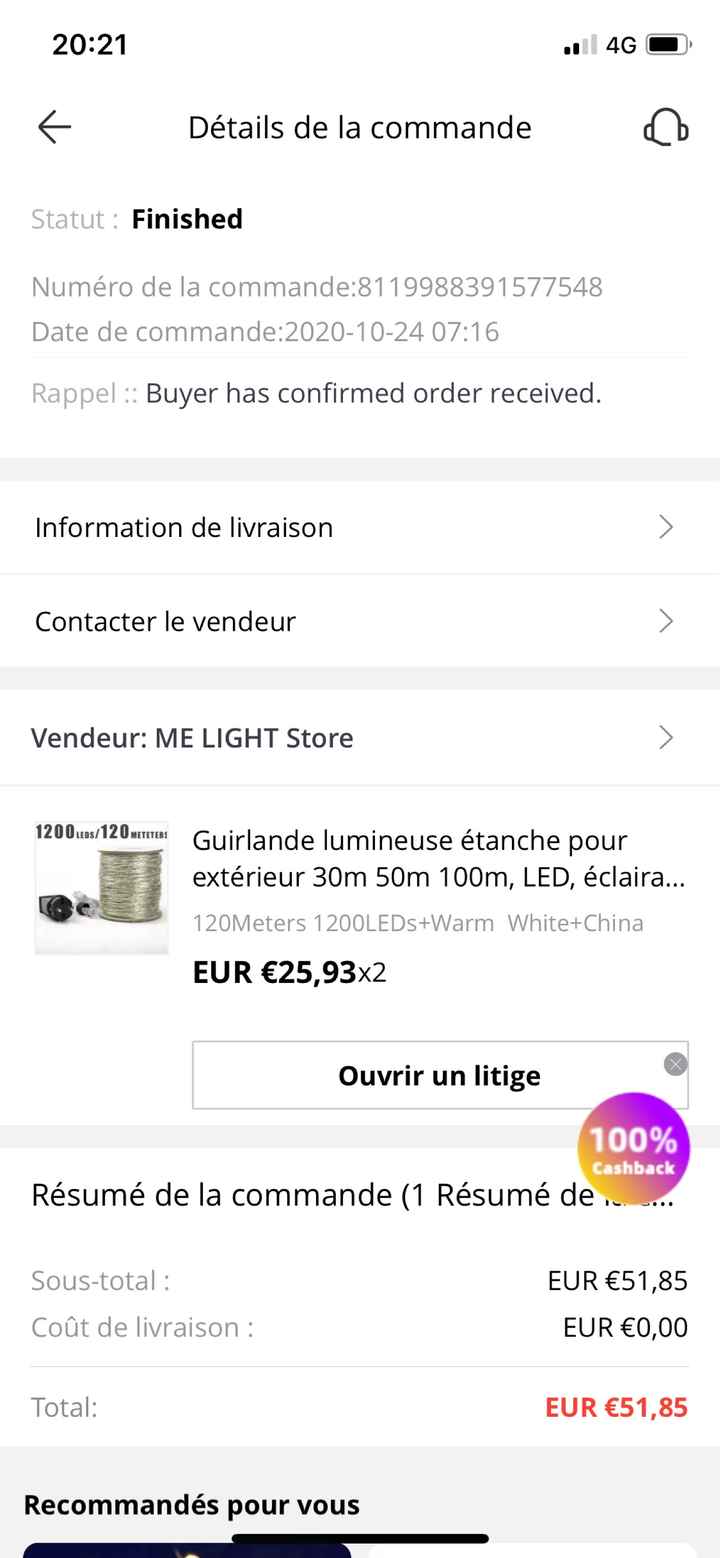Expand Information de livraison chevron

(666, 527)
